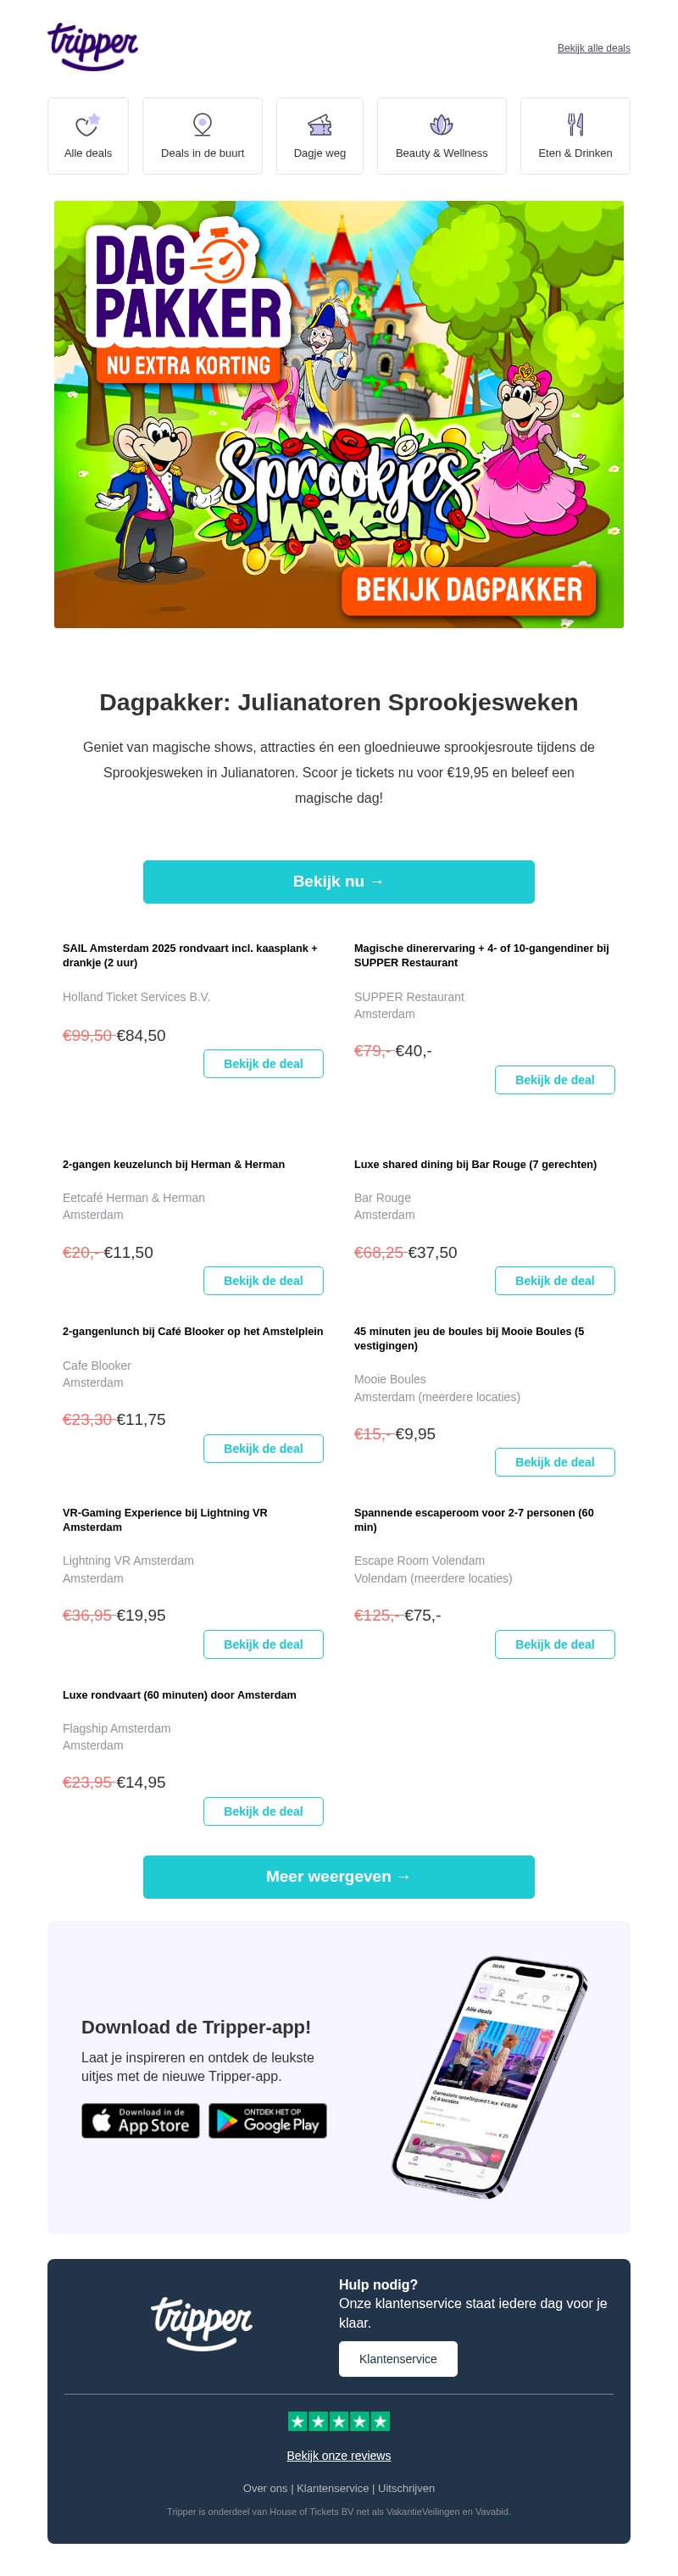View the SAIL Amsterdam rondvaart deal
Image resolution: width=678 pixels, height=2576 pixels.
coord(263,1063)
